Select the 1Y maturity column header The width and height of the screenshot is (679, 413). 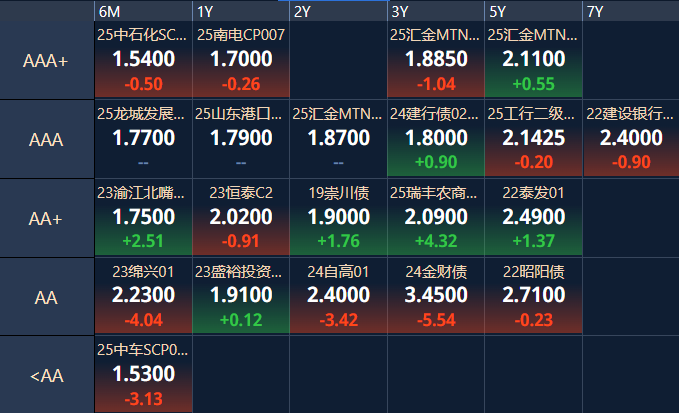coord(240,11)
